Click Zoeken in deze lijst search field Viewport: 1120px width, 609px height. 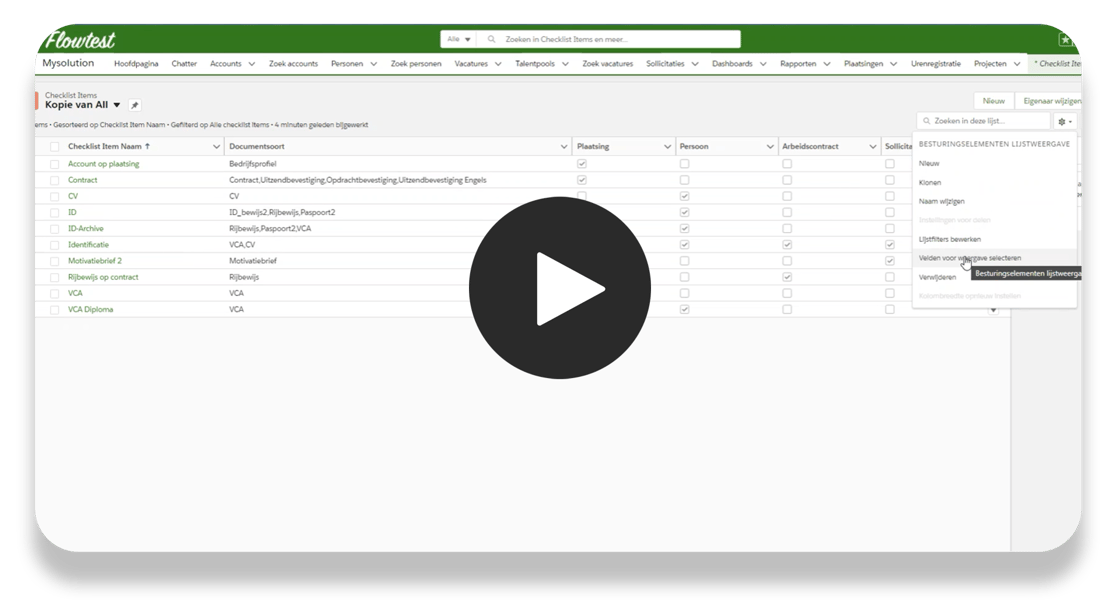(x=984, y=121)
